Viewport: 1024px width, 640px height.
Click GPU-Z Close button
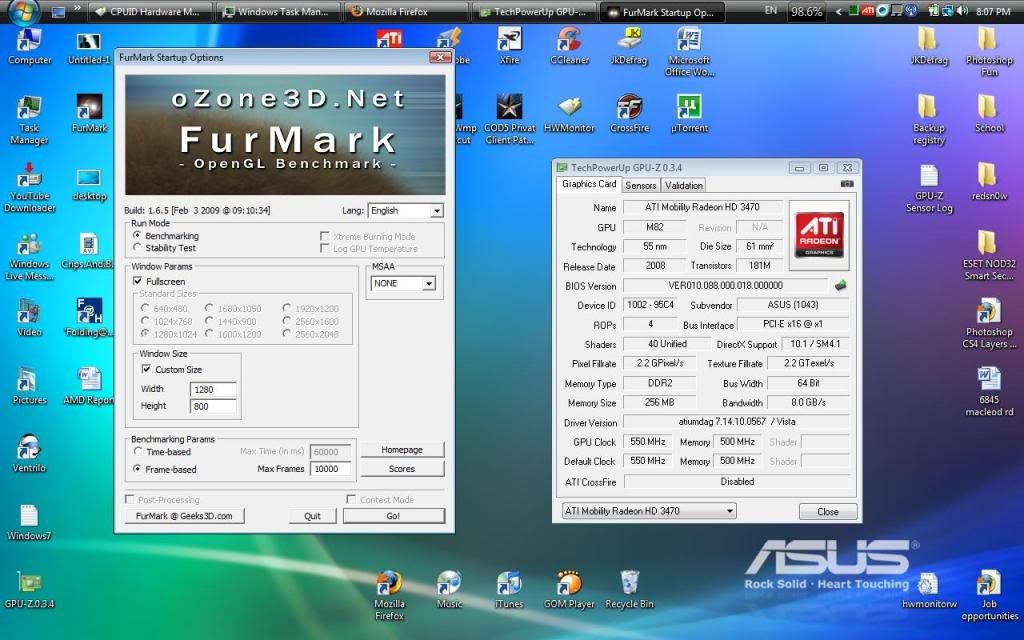(x=827, y=511)
